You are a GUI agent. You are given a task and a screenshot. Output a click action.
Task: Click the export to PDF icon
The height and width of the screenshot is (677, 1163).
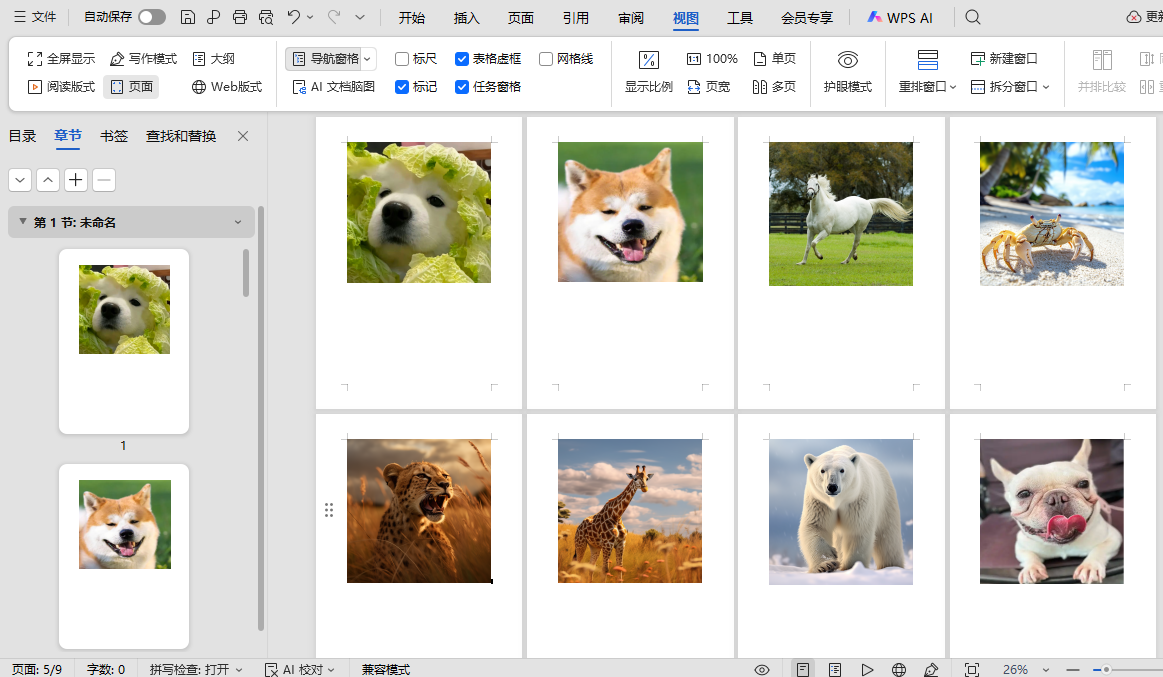[214, 17]
